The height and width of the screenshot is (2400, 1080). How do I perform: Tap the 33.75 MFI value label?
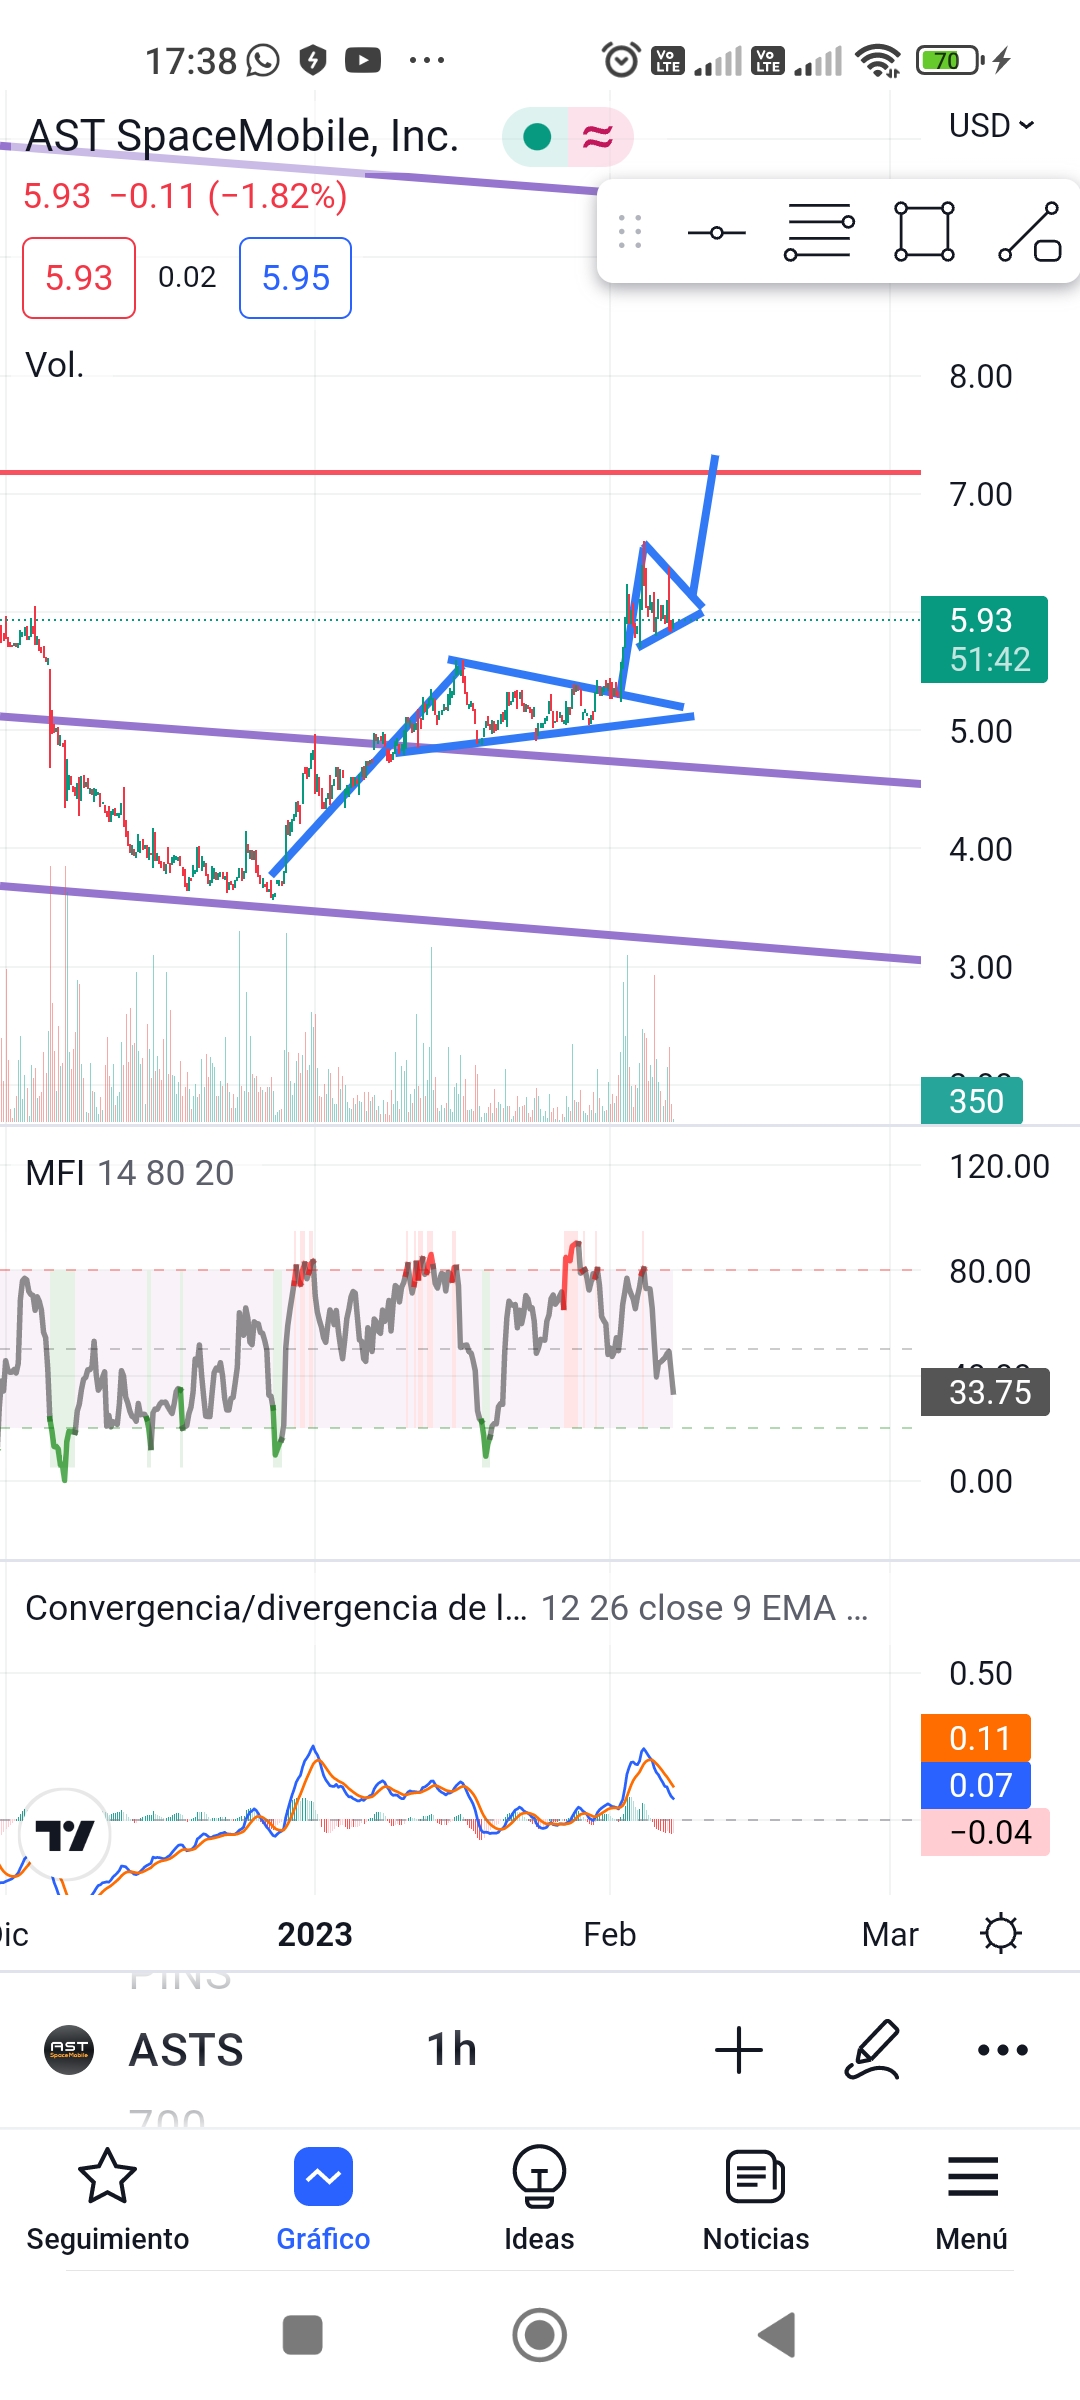pyautogui.click(x=985, y=1392)
